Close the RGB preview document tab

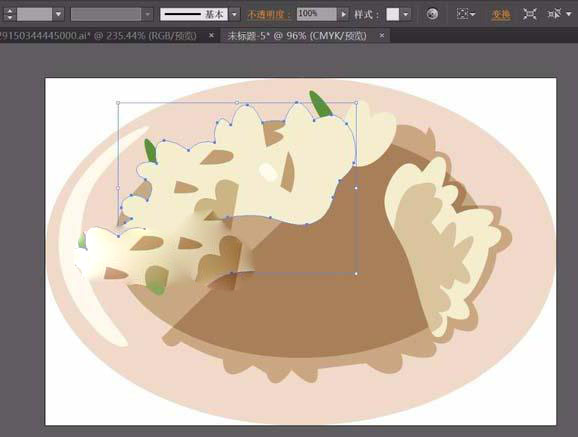pyautogui.click(x=211, y=35)
